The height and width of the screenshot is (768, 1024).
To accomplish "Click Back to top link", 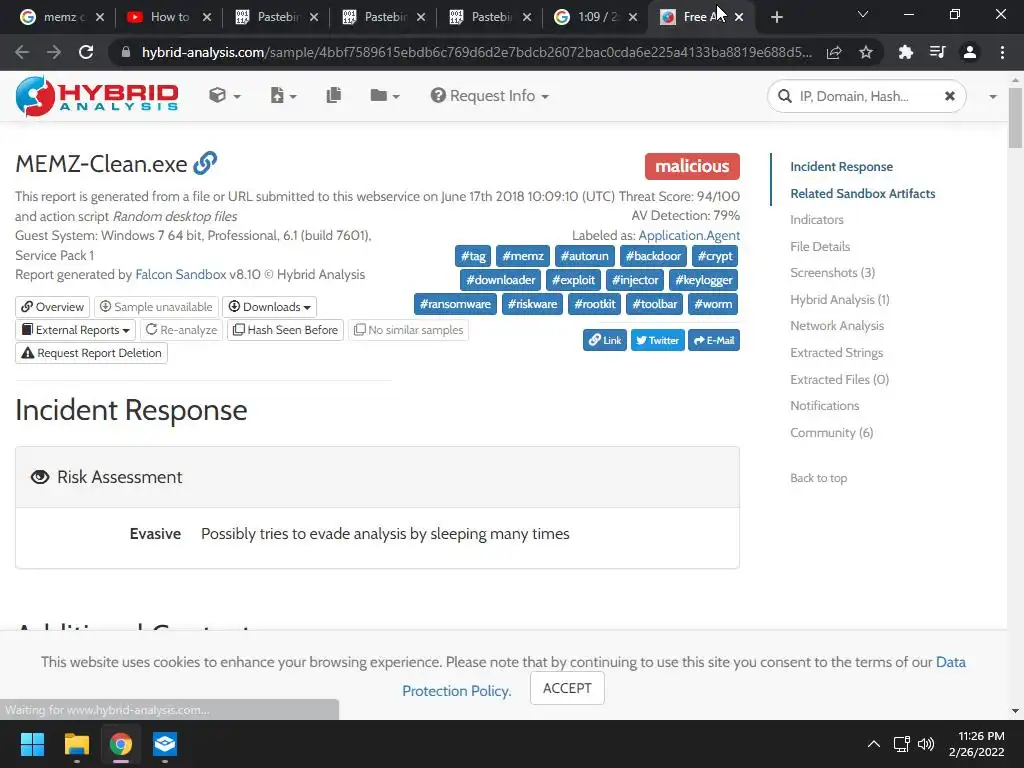I will [x=818, y=478].
